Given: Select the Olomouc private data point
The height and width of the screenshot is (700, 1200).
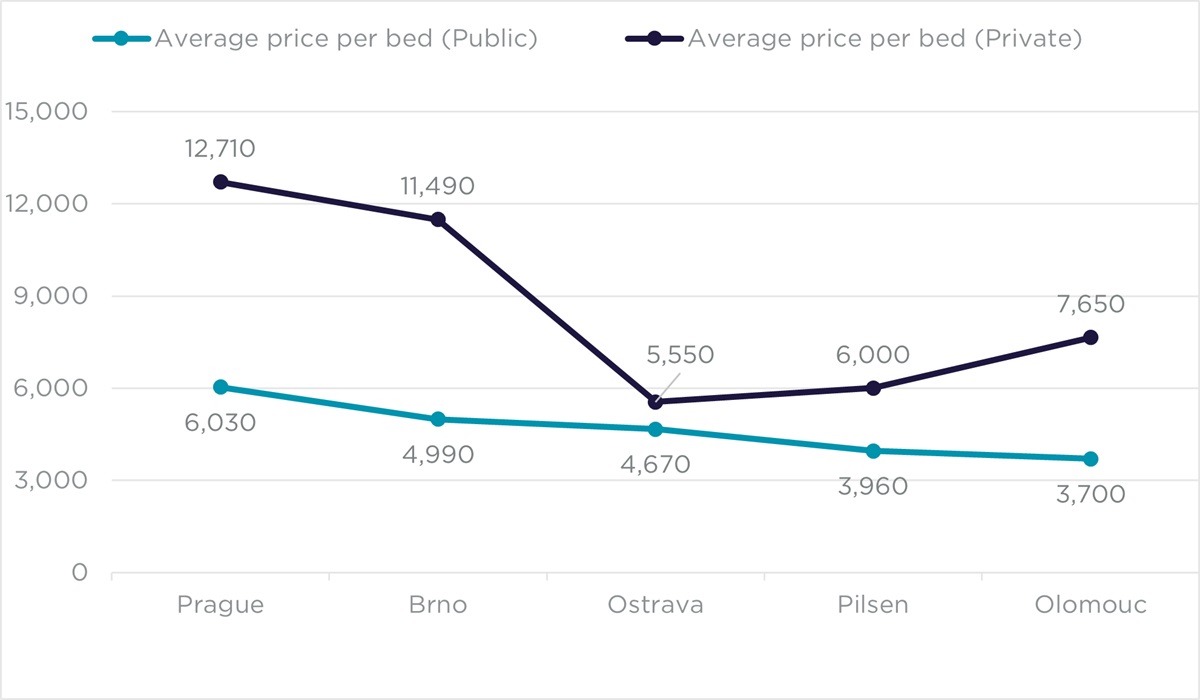Looking at the screenshot, I should (x=1090, y=337).
